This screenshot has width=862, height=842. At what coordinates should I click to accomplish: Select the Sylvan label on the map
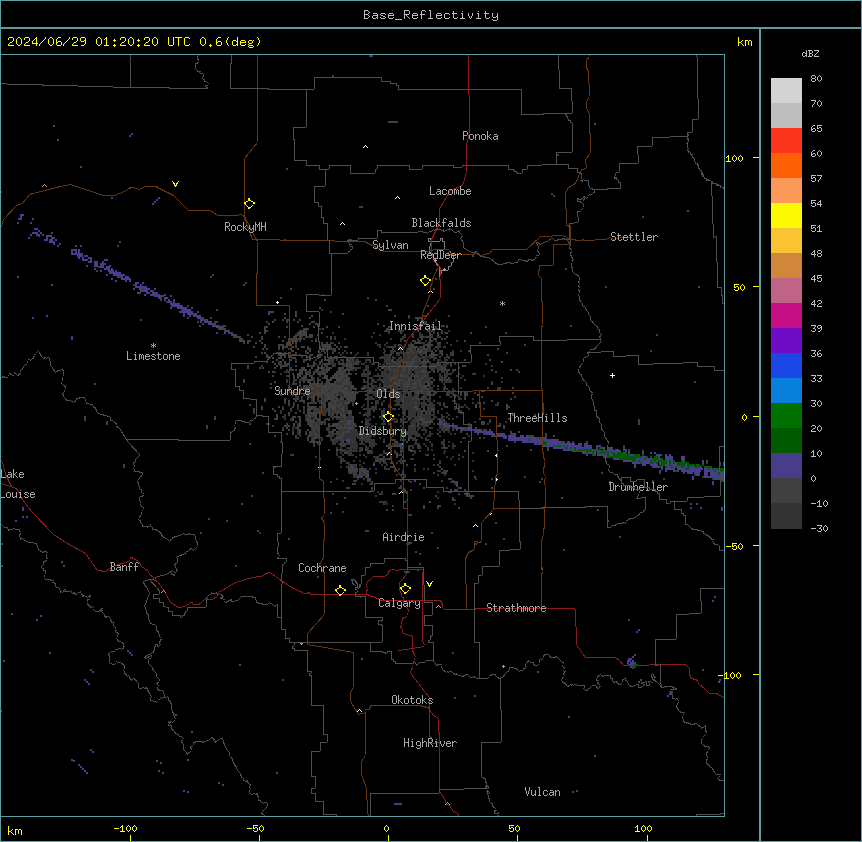click(390, 245)
